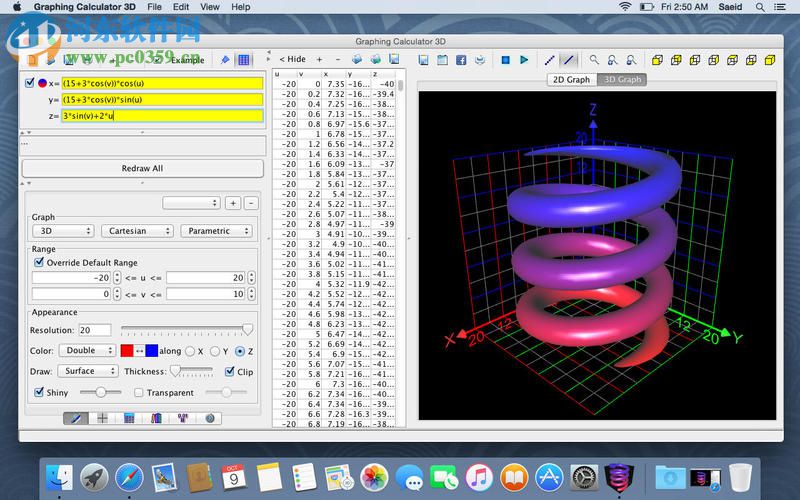Click the Spotlight search icon in menu bar
This screenshot has width=800, height=500.
pos(760,7)
